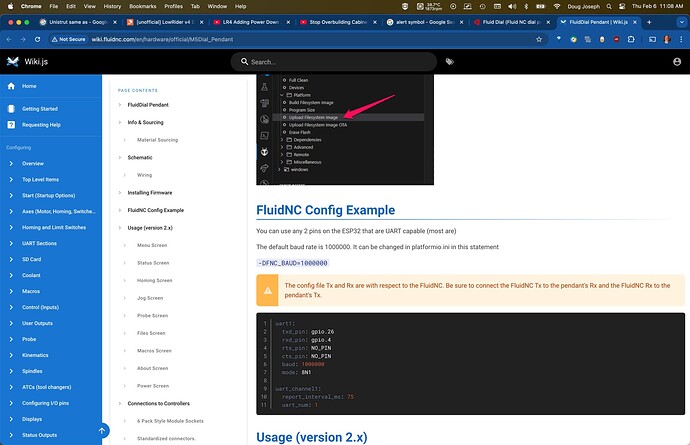Open the Chrome extensions puzzle icon
Viewport: 690px width, 445px height.
tap(631, 39)
